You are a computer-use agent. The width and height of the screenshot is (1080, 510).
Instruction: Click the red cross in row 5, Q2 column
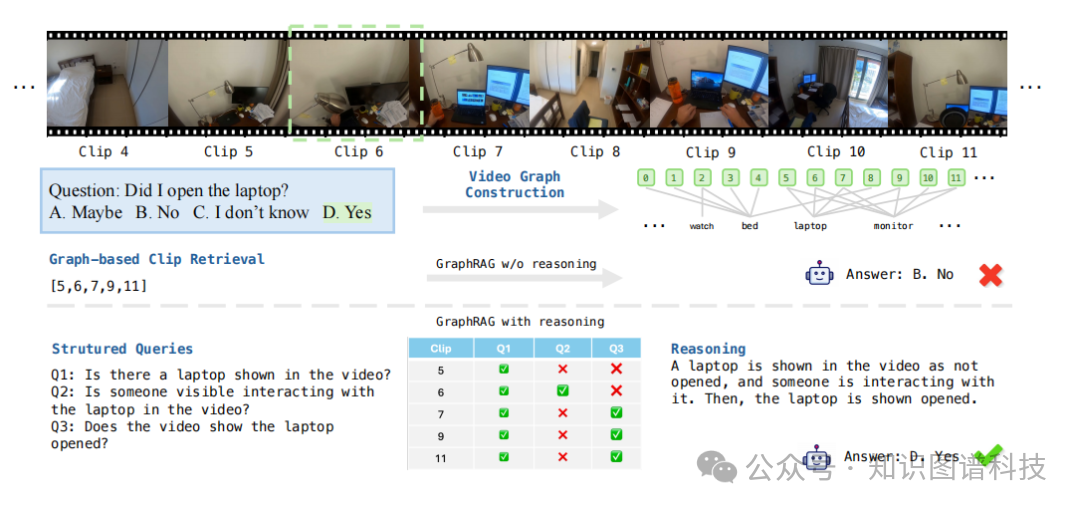[562, 369]
